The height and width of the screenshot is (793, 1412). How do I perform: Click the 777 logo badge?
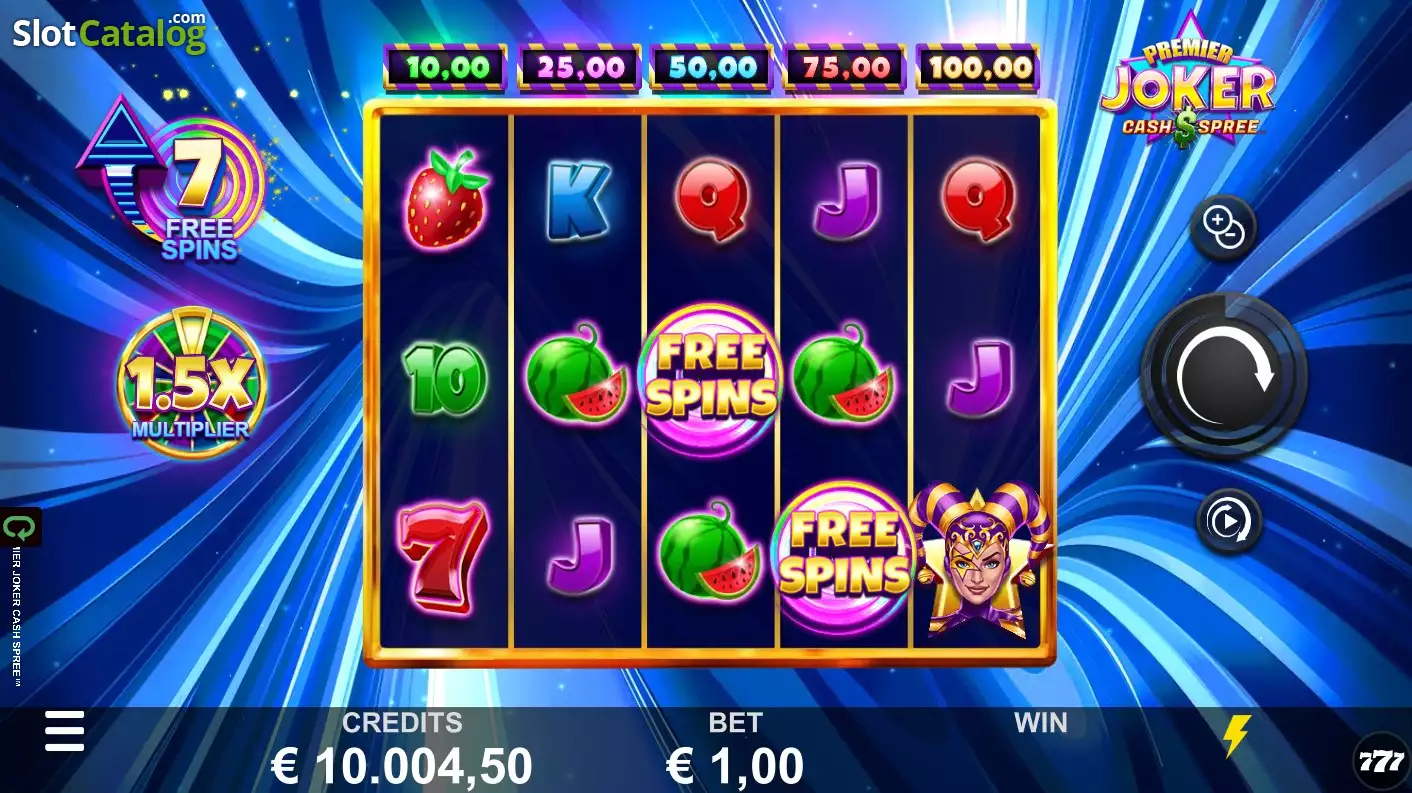pos(1380,762)
